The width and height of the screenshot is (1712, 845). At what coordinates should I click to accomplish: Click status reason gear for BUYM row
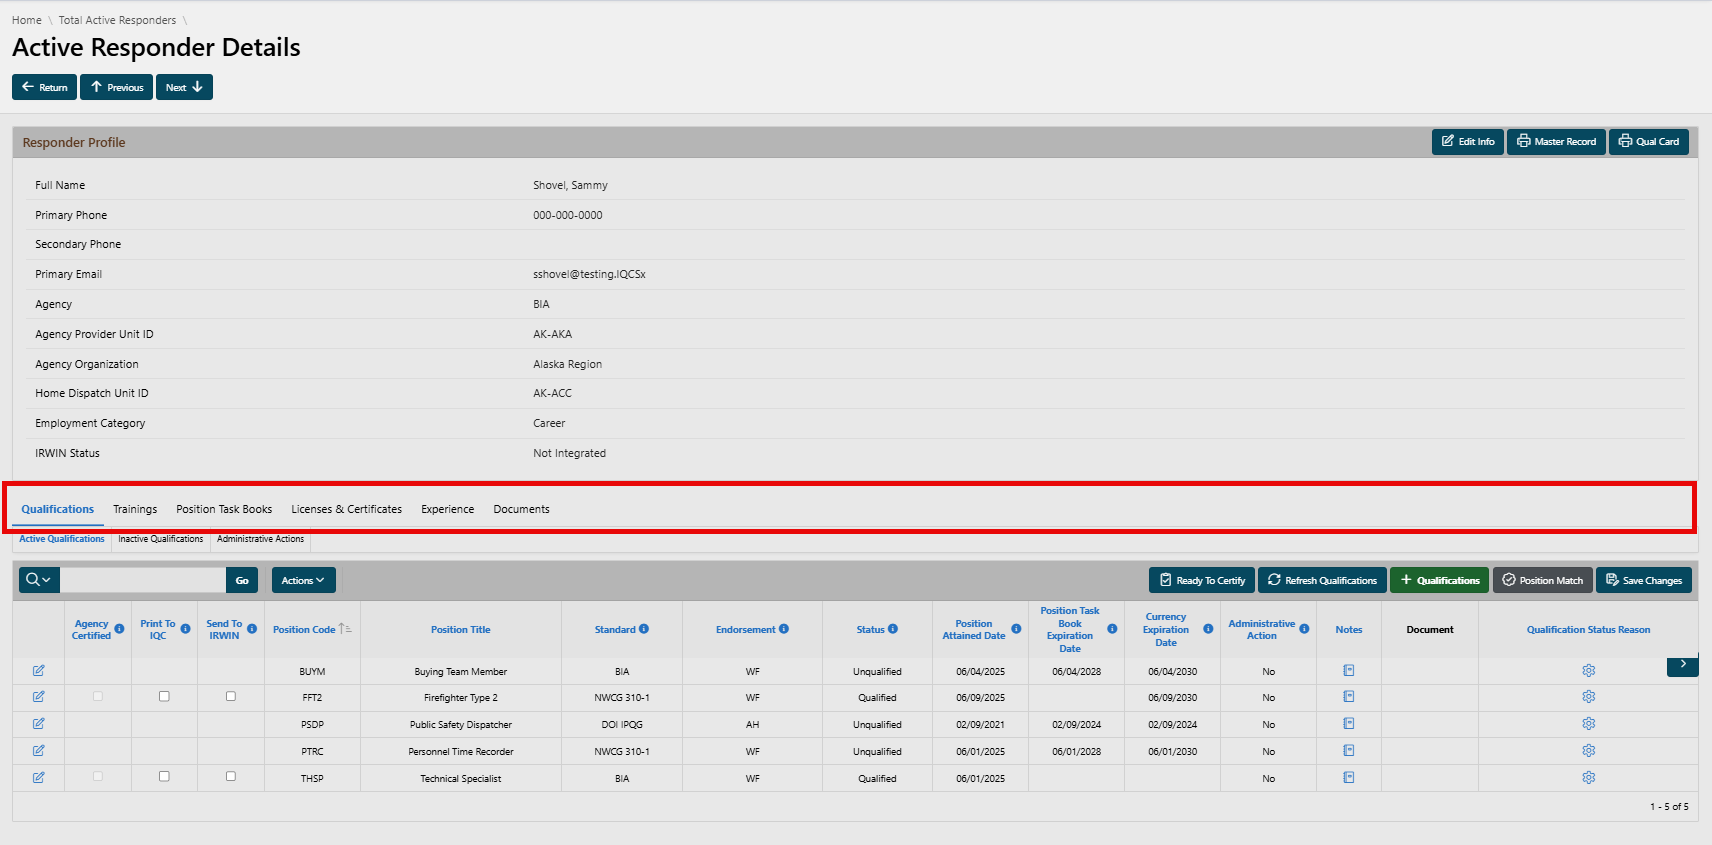1588,670
